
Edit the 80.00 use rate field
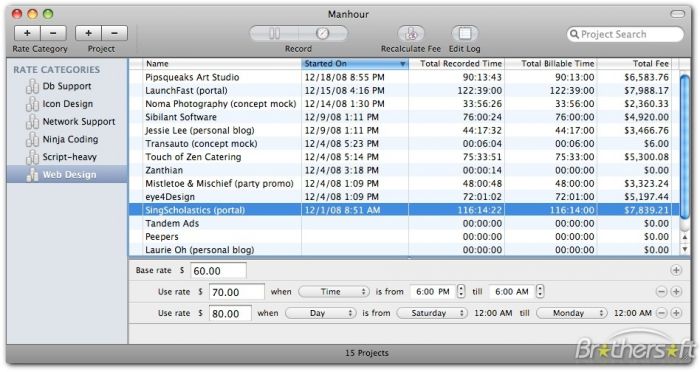coord(230,313)
